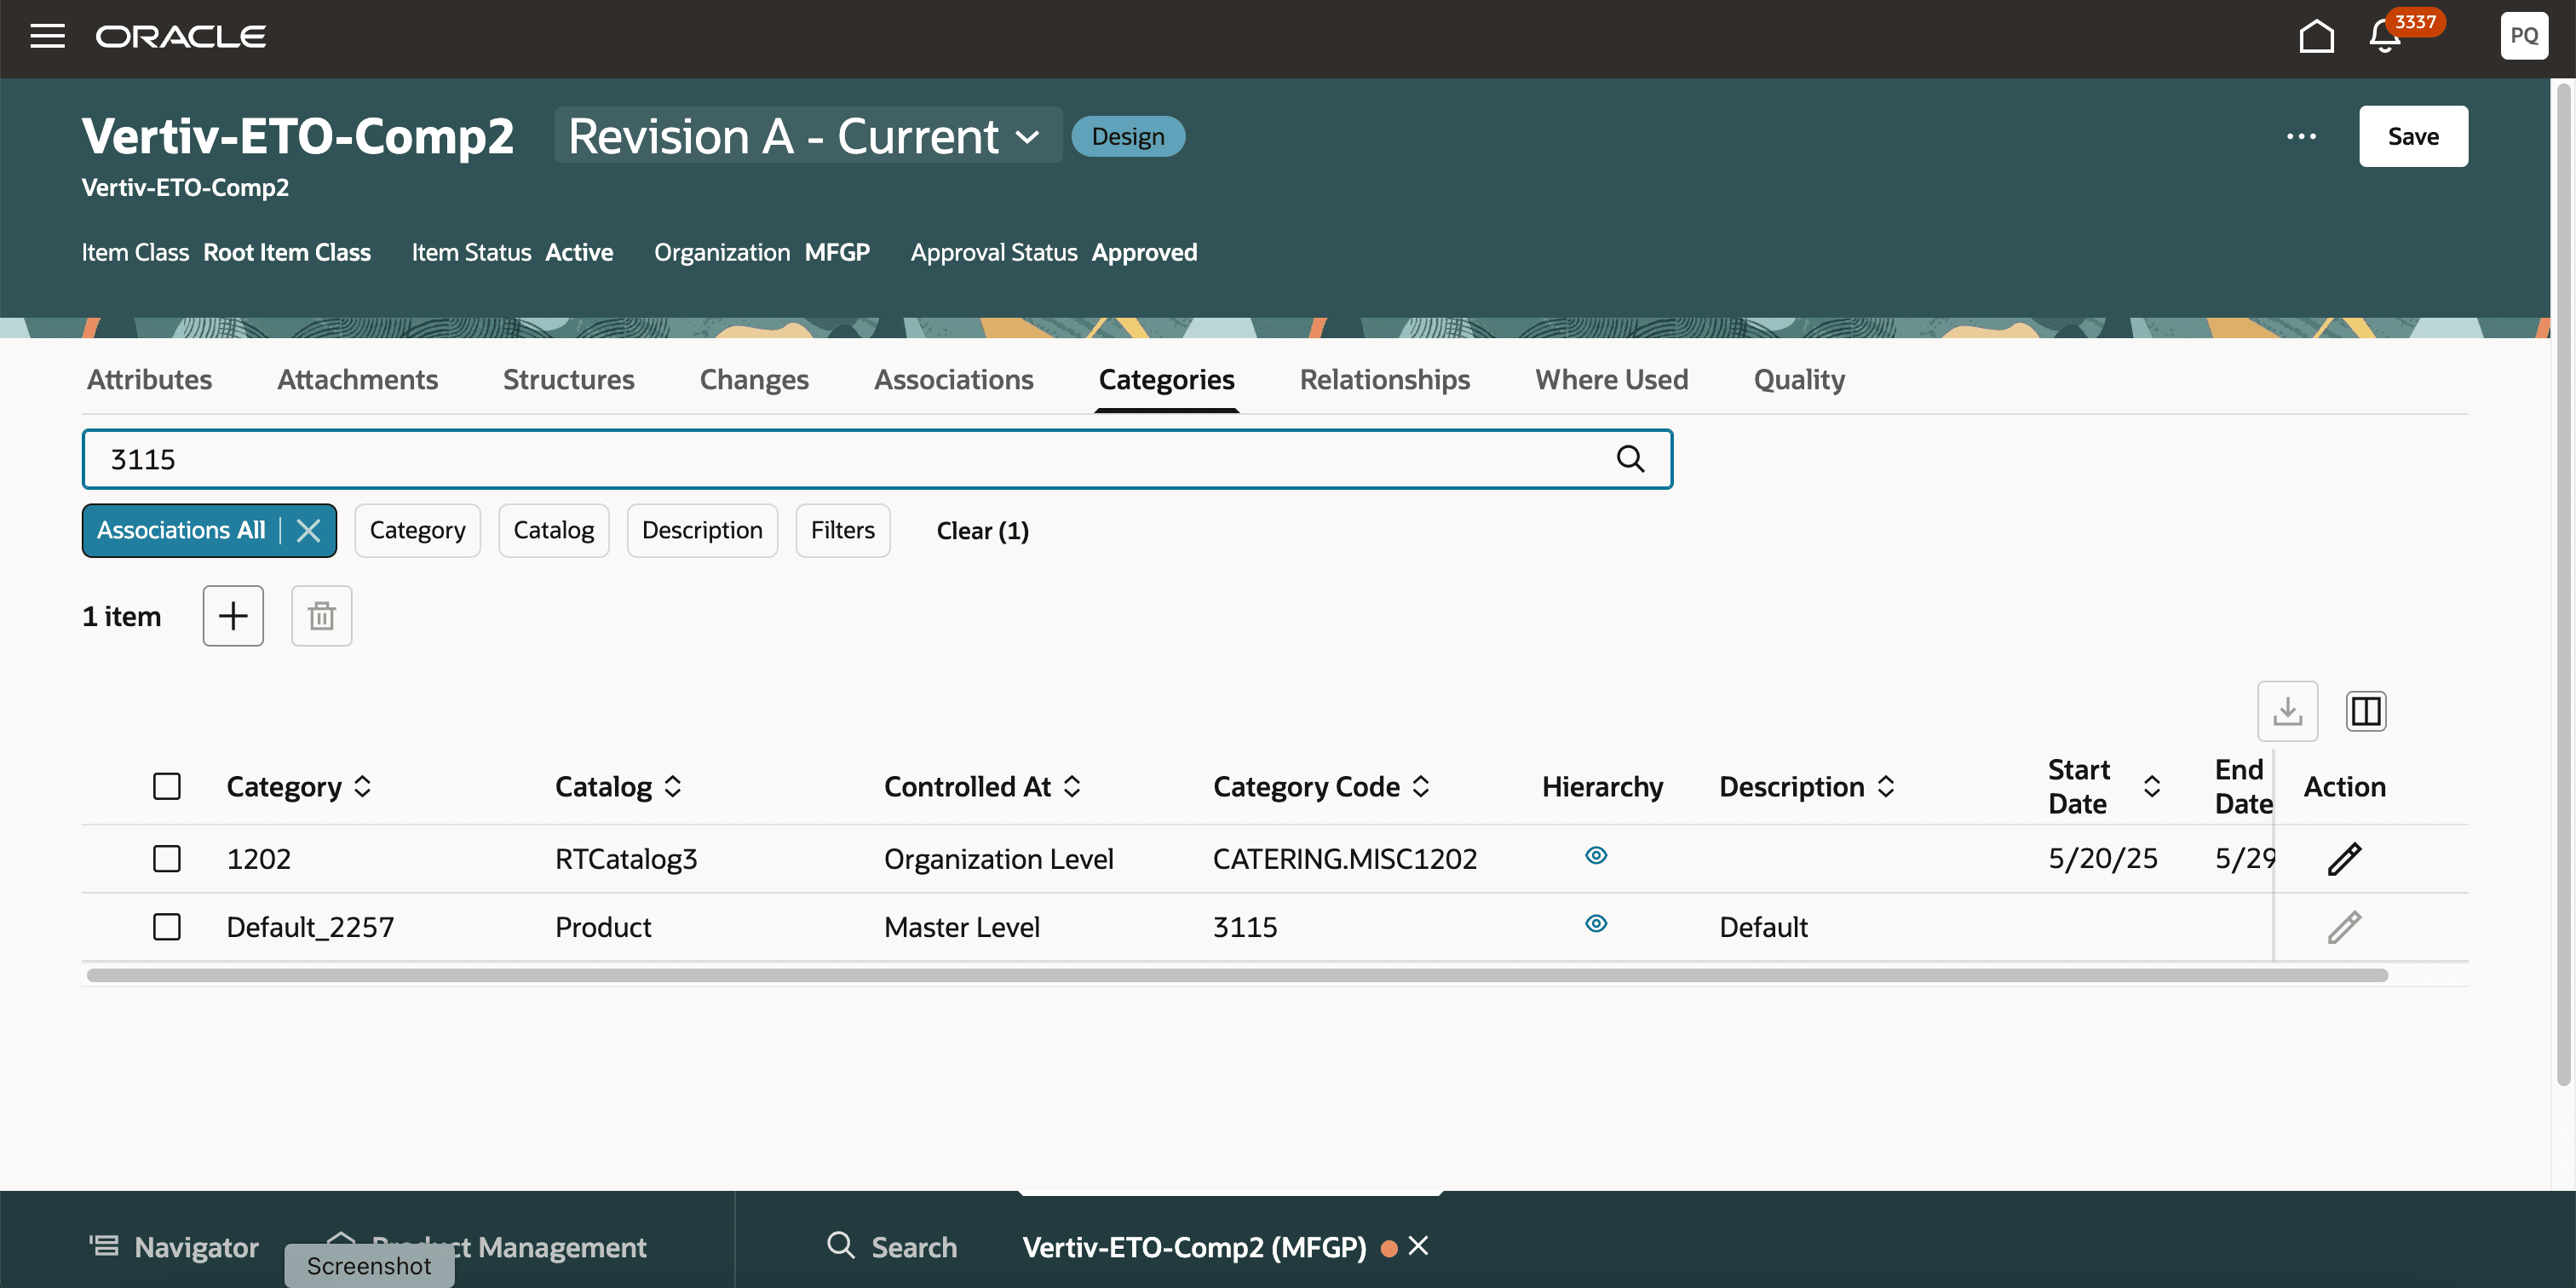Edit the 1202 row with pencil icon

(x=2343, y=859)
